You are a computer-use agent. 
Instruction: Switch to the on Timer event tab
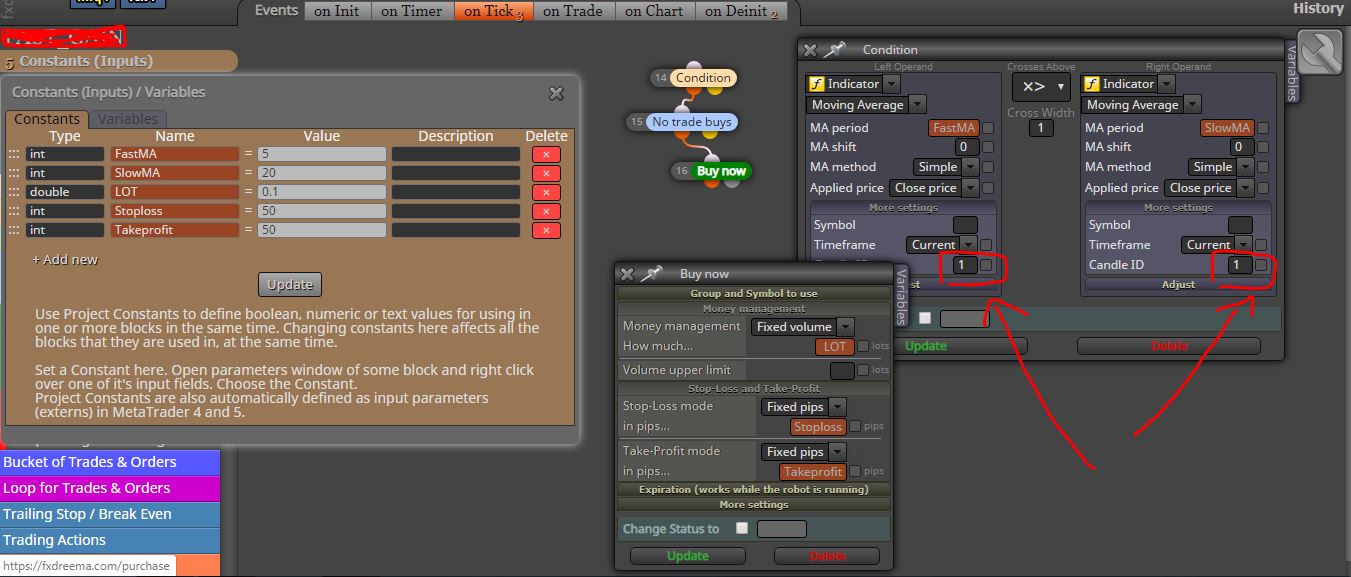(x=411, y=11)
